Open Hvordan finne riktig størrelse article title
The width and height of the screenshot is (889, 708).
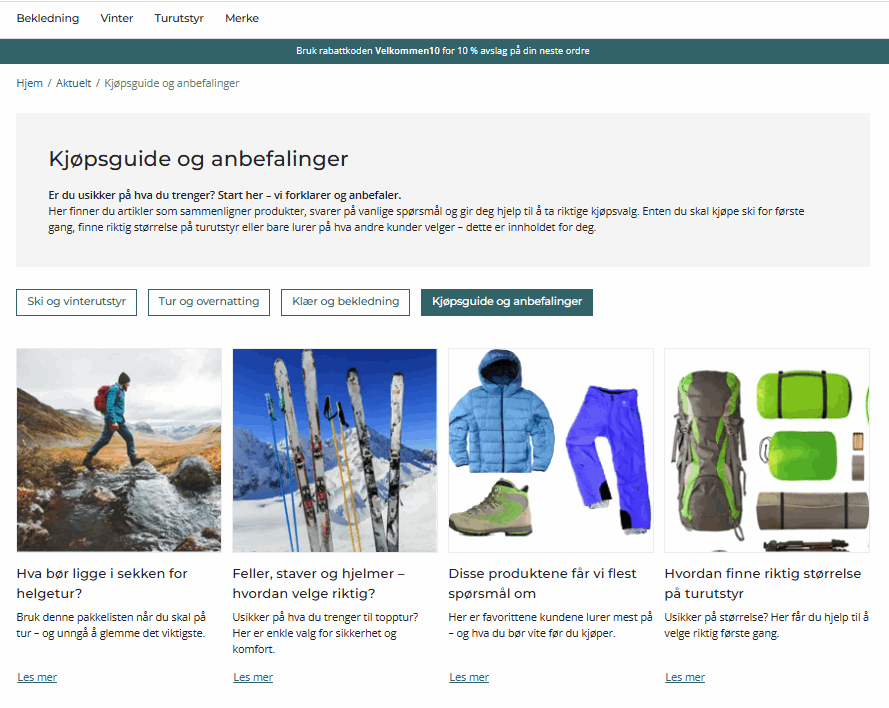click(x=763, y=583)
